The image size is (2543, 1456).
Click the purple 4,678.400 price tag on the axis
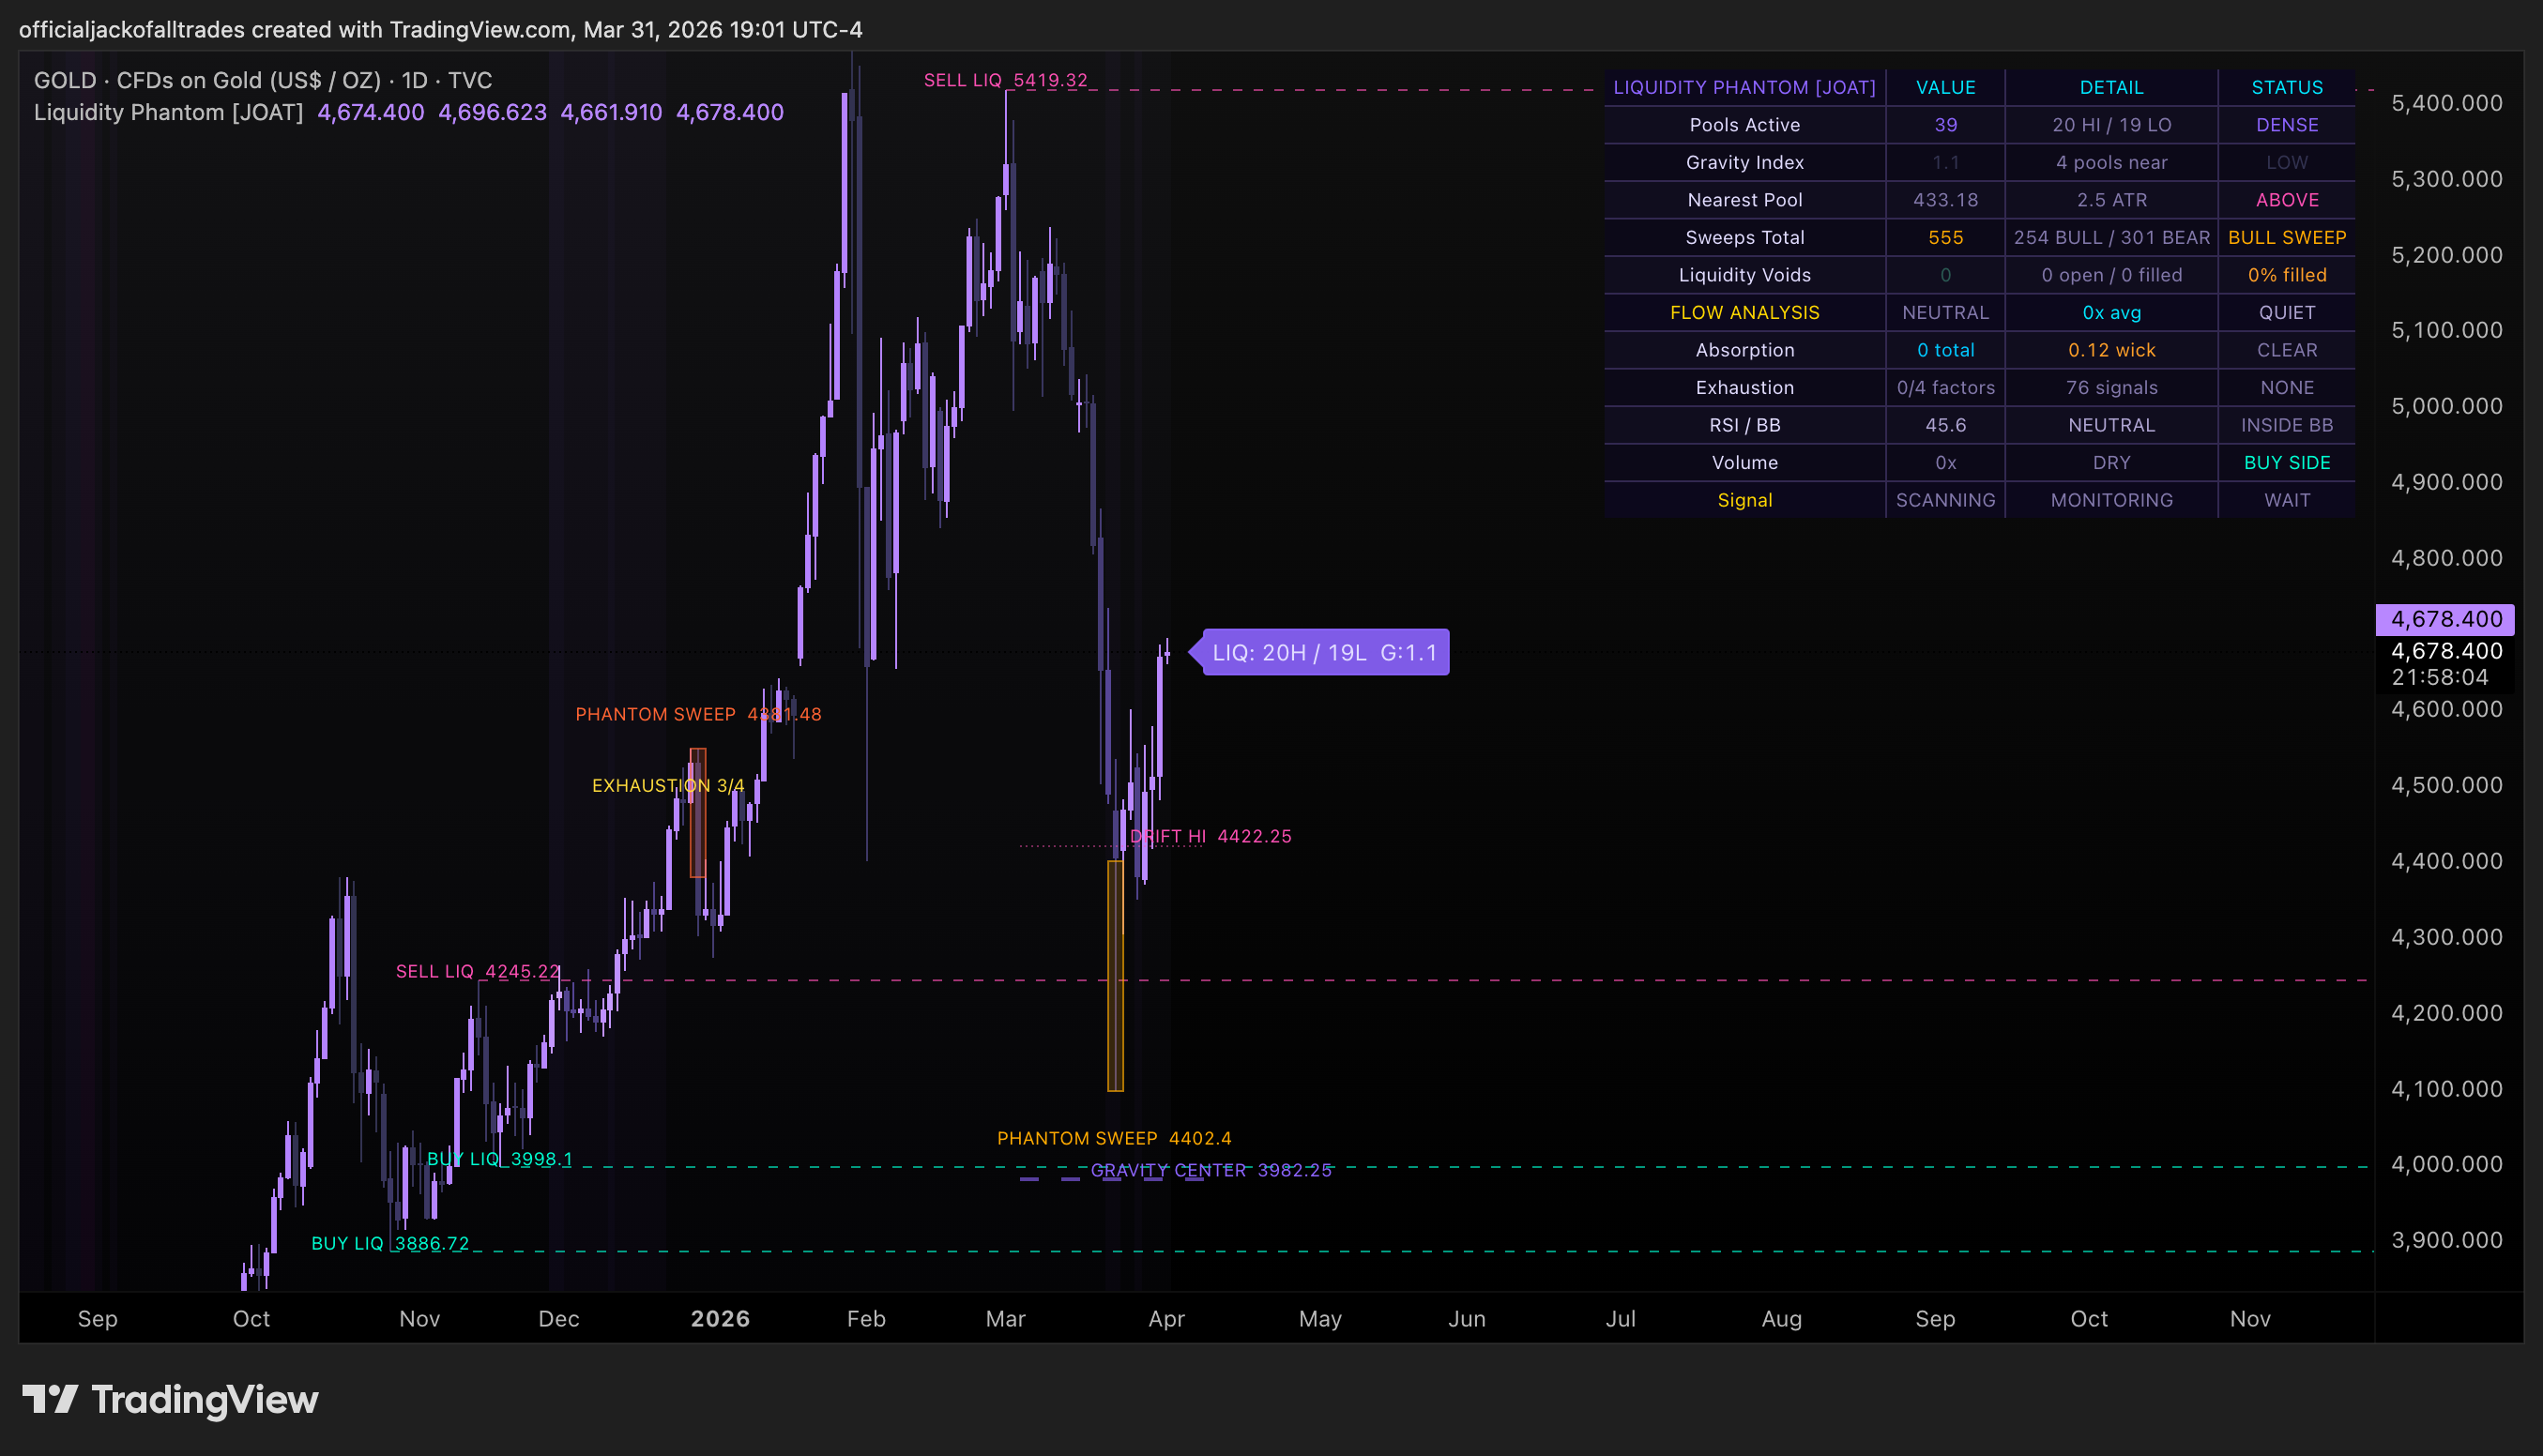point(2445,619)
